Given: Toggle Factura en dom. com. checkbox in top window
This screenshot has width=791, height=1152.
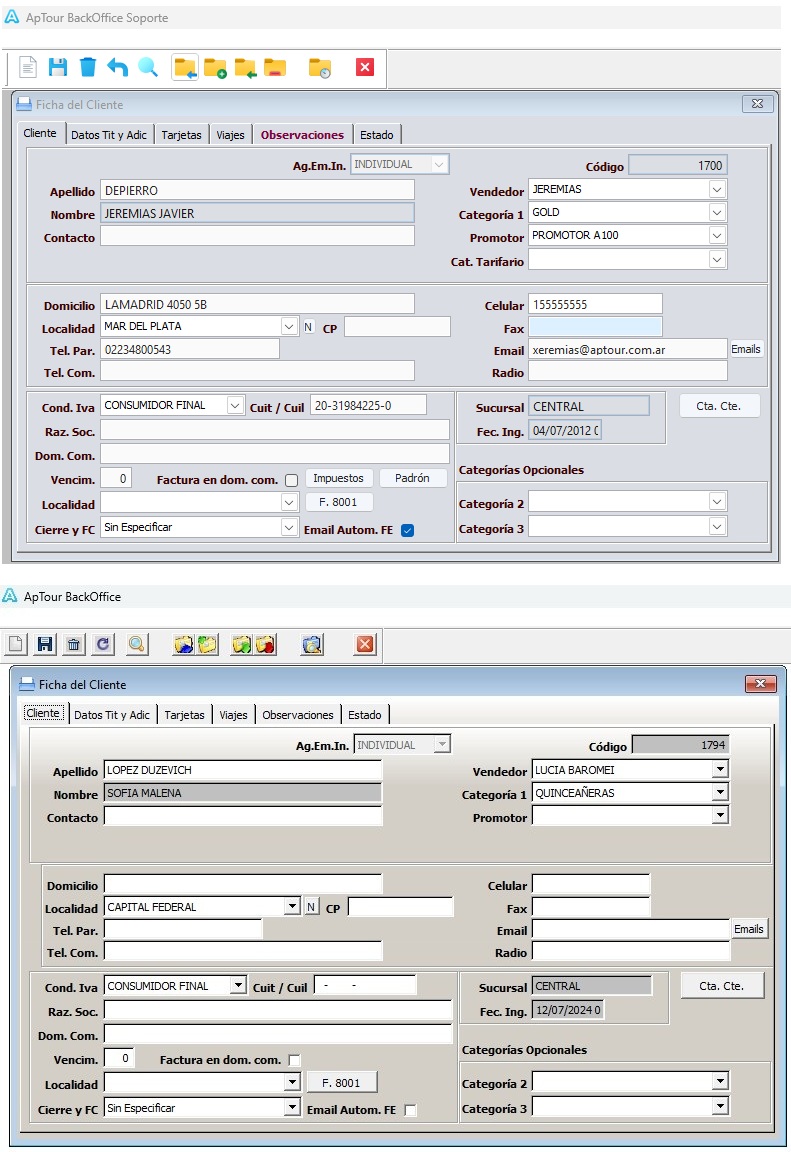Looking at the screenshot, I should tap(292, 480).
